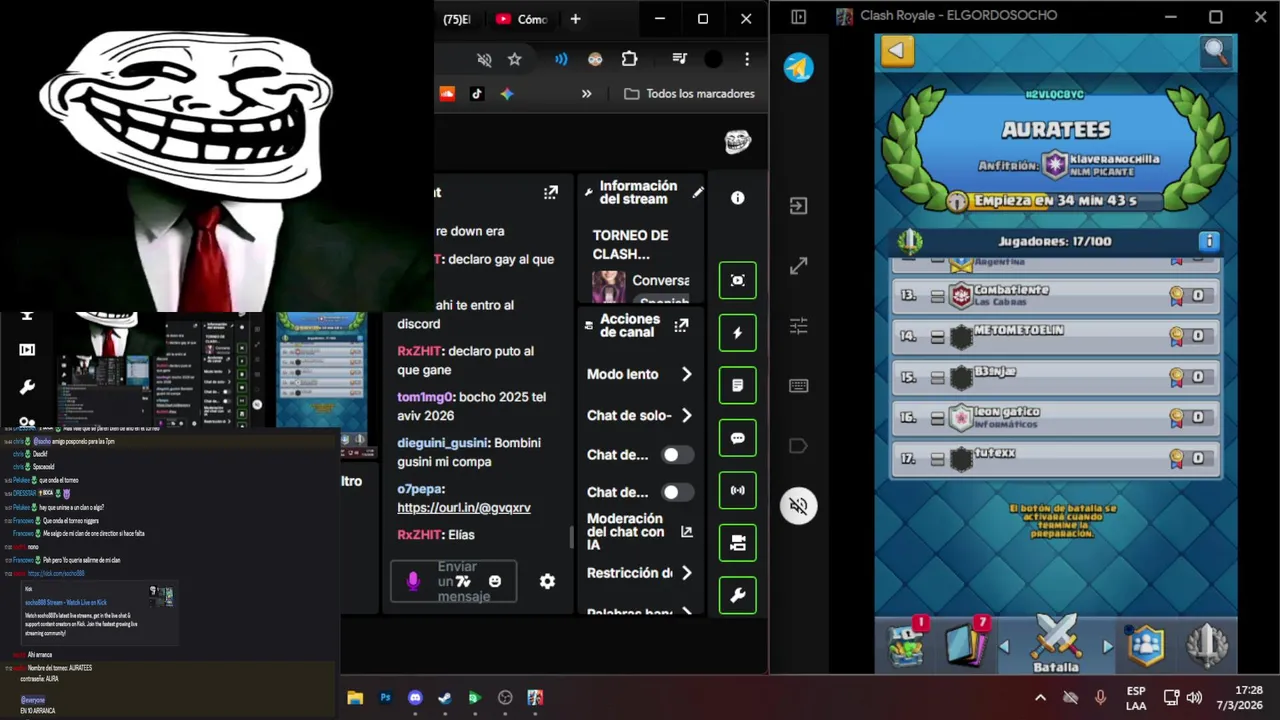Toggle the second Chat de... switch
This screenshot has height=720, width=1280.
pyautogui.click(x=677, y=492)
